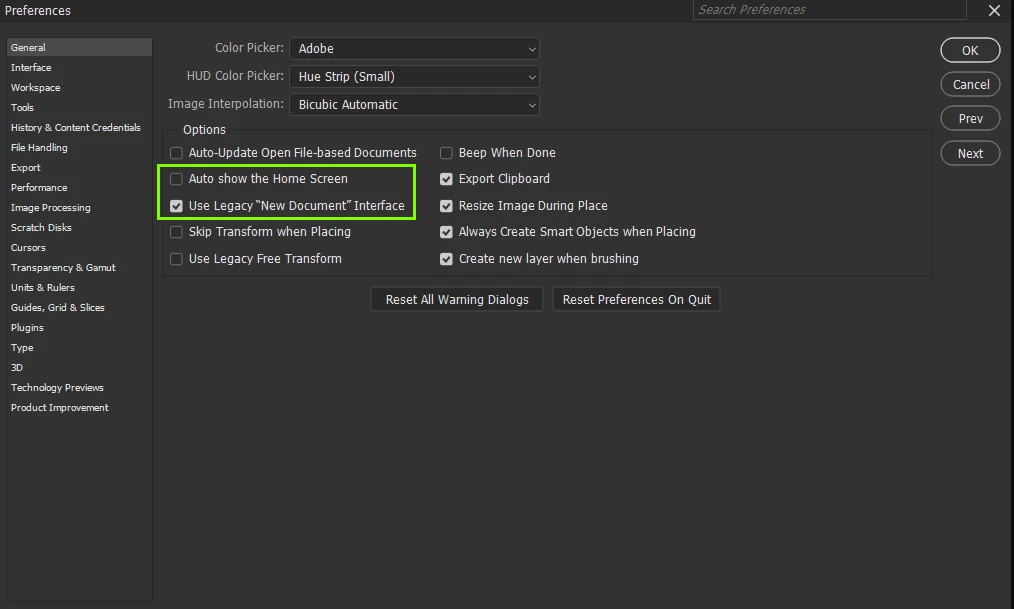Enable Auto-Update Open File-based Documents
This screenshot has height=609, width=1014.
click(176, 153)
